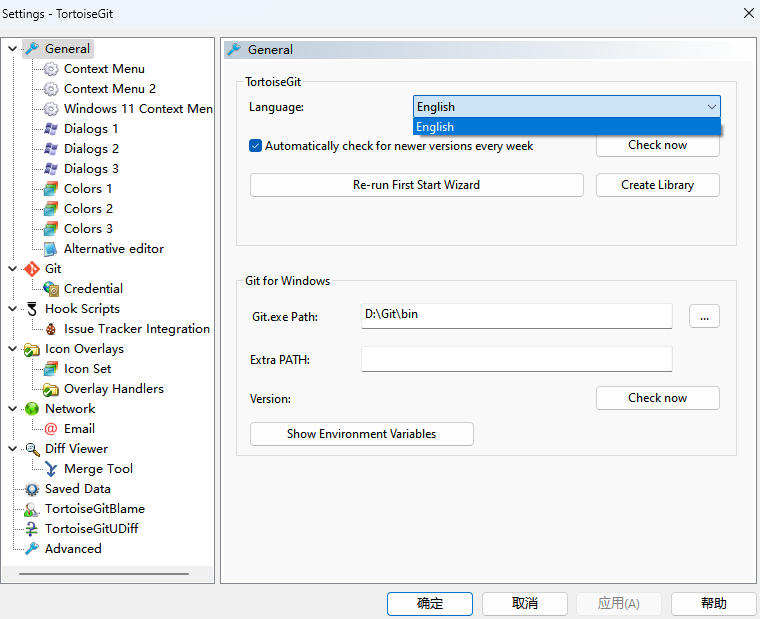Click the Overlay Handlers folder icon
Image resolution: width=760 pixels, height=619 pixels.
[x=51, y=389]
